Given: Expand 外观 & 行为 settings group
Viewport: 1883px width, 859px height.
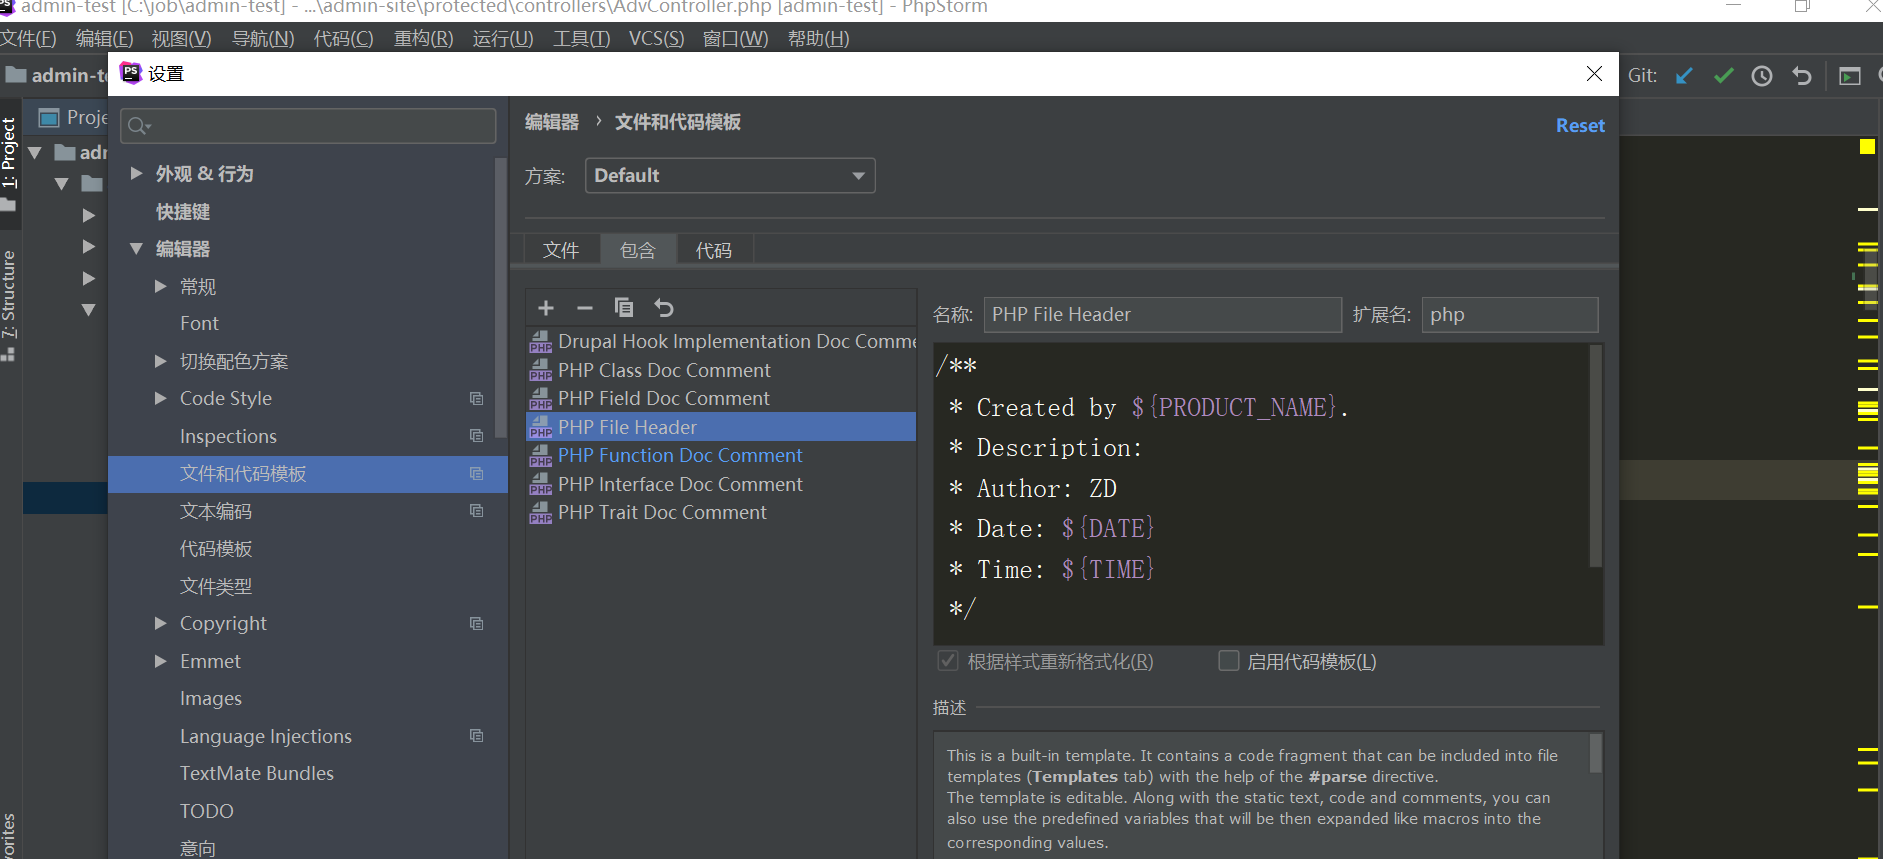Looking at the screenshot, I should (137, 173).
